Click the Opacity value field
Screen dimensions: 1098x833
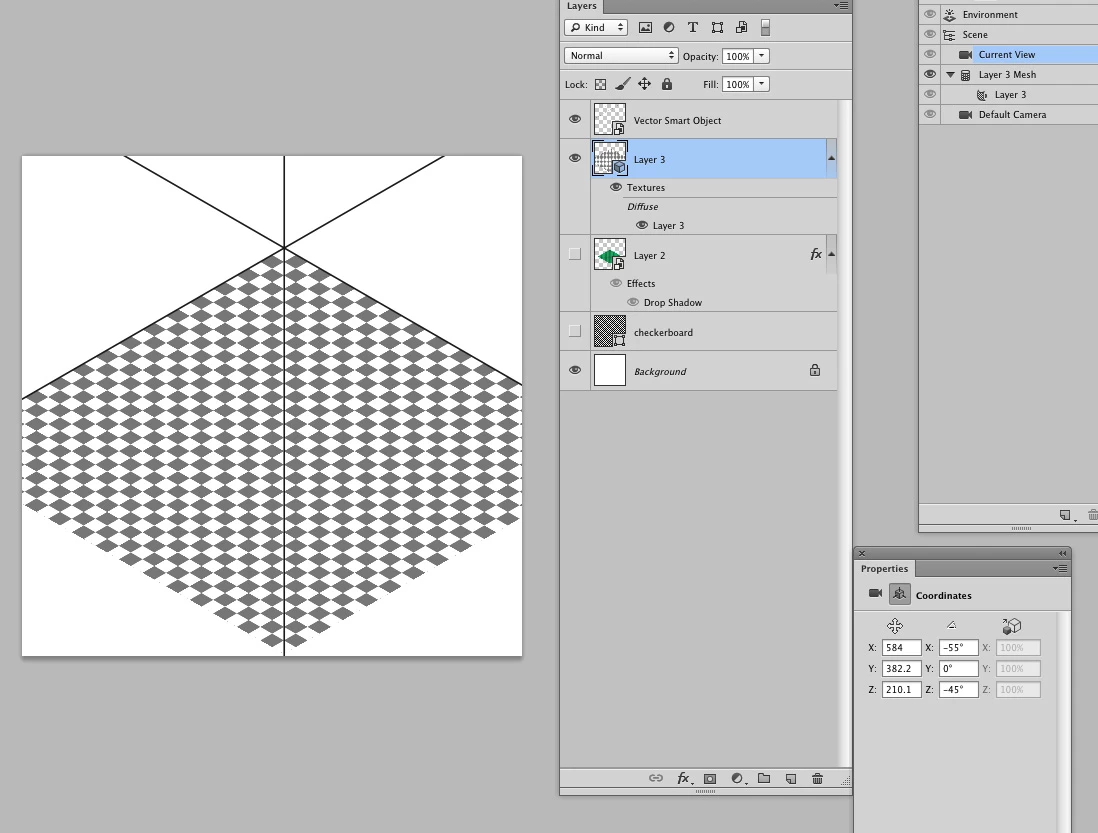tap(737, 56)
